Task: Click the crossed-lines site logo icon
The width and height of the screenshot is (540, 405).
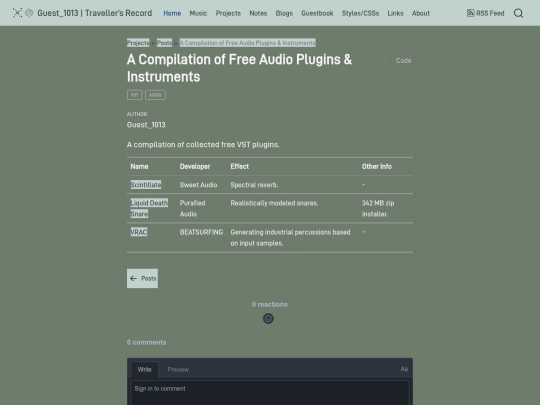Action: pyautogui.click(x=17, y=13)
